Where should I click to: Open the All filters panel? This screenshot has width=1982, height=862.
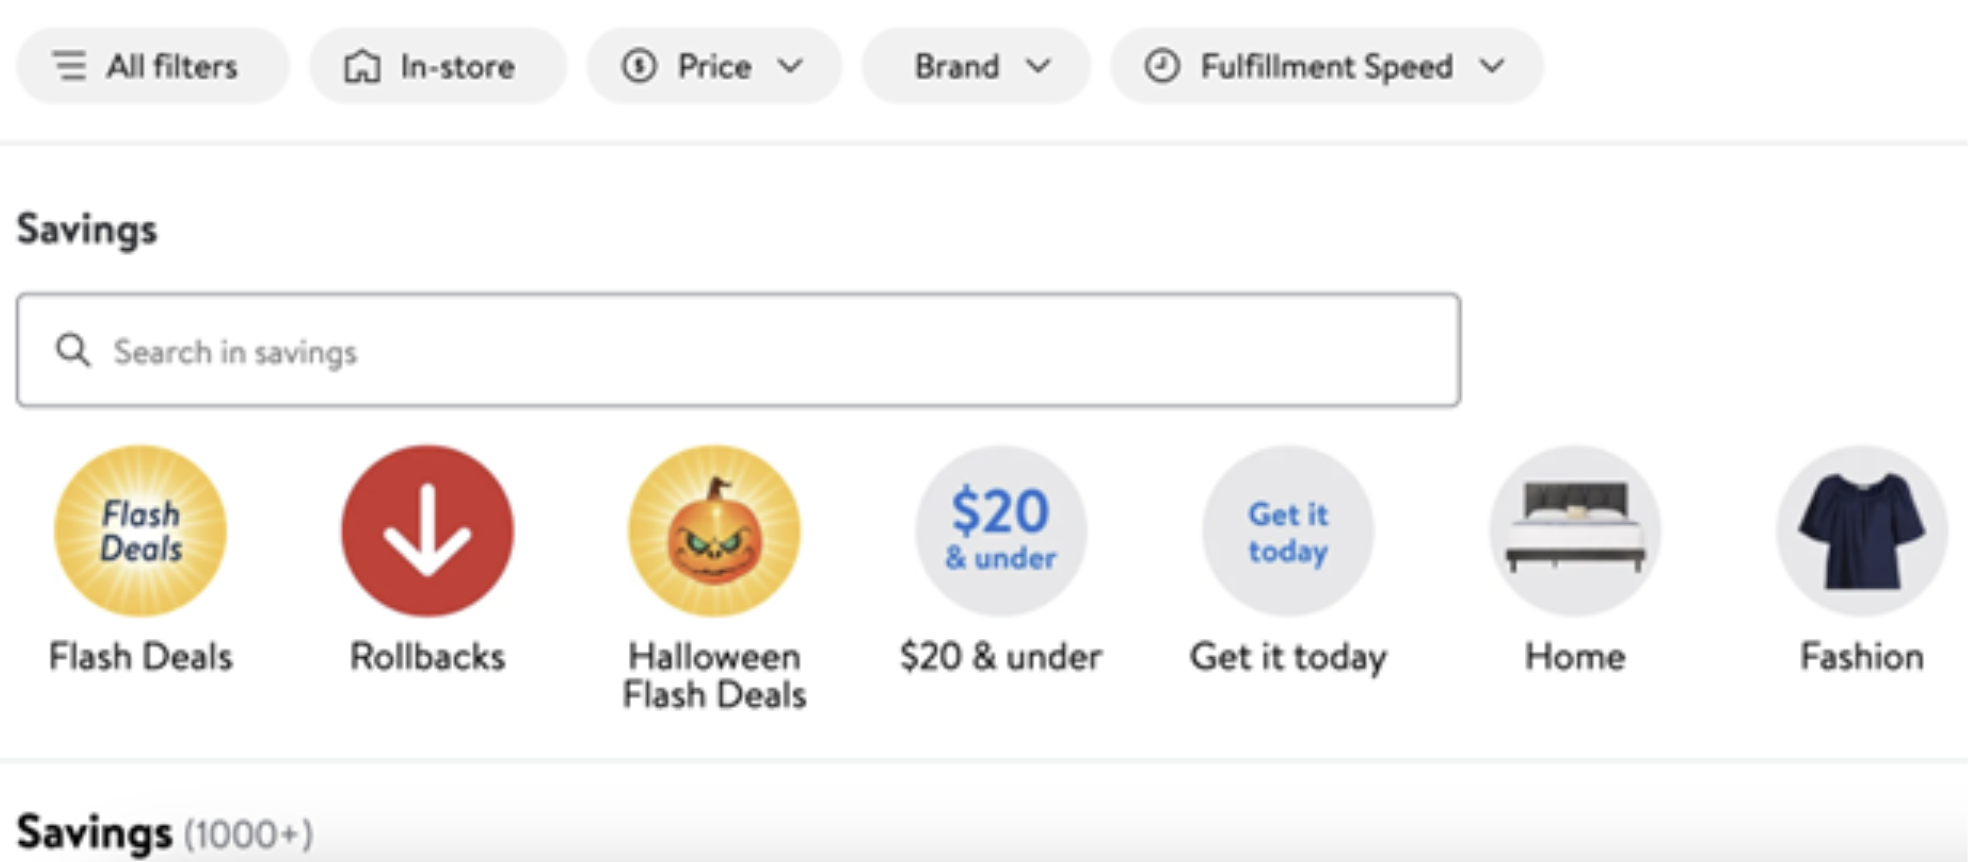coord(152,66)
